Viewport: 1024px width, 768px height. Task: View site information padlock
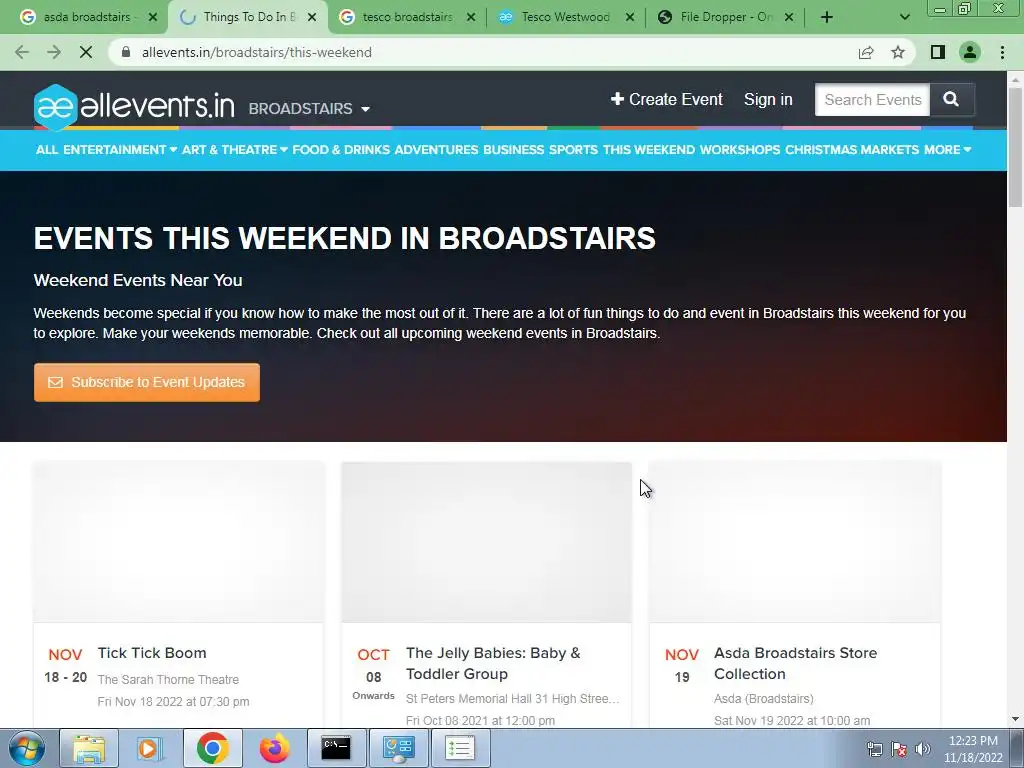point(126,52)
